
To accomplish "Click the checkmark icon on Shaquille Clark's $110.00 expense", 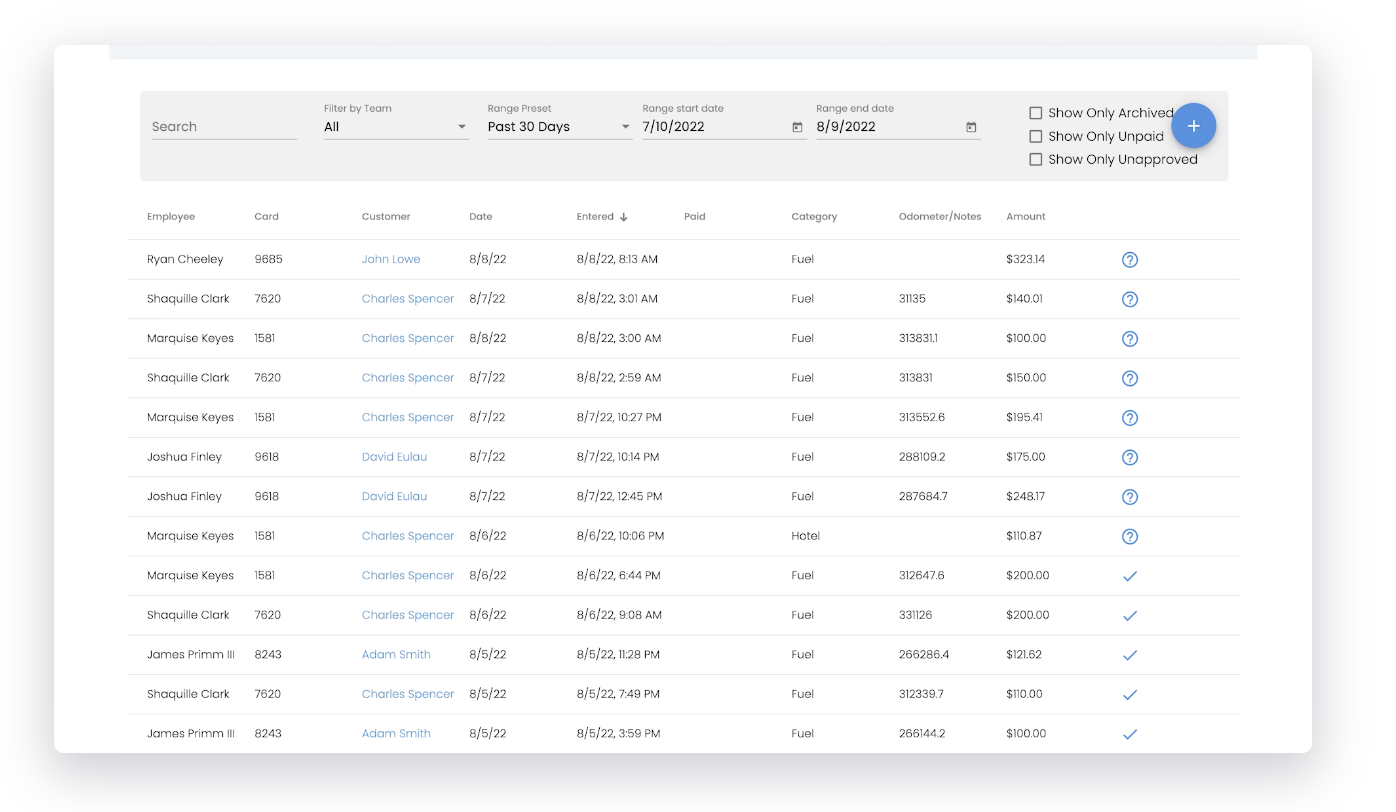I will [x=1130, y=694].
